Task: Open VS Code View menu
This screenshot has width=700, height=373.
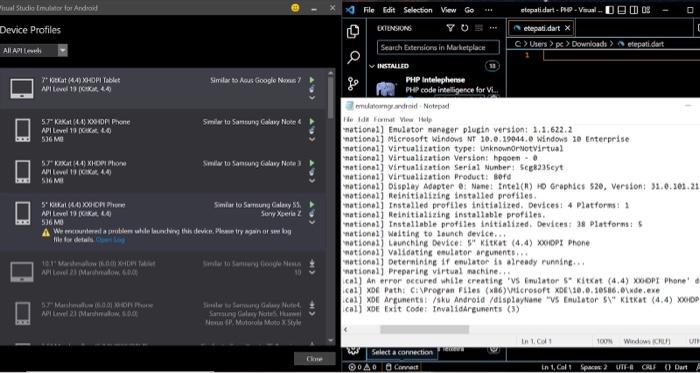Action: (x=448, y=10)
